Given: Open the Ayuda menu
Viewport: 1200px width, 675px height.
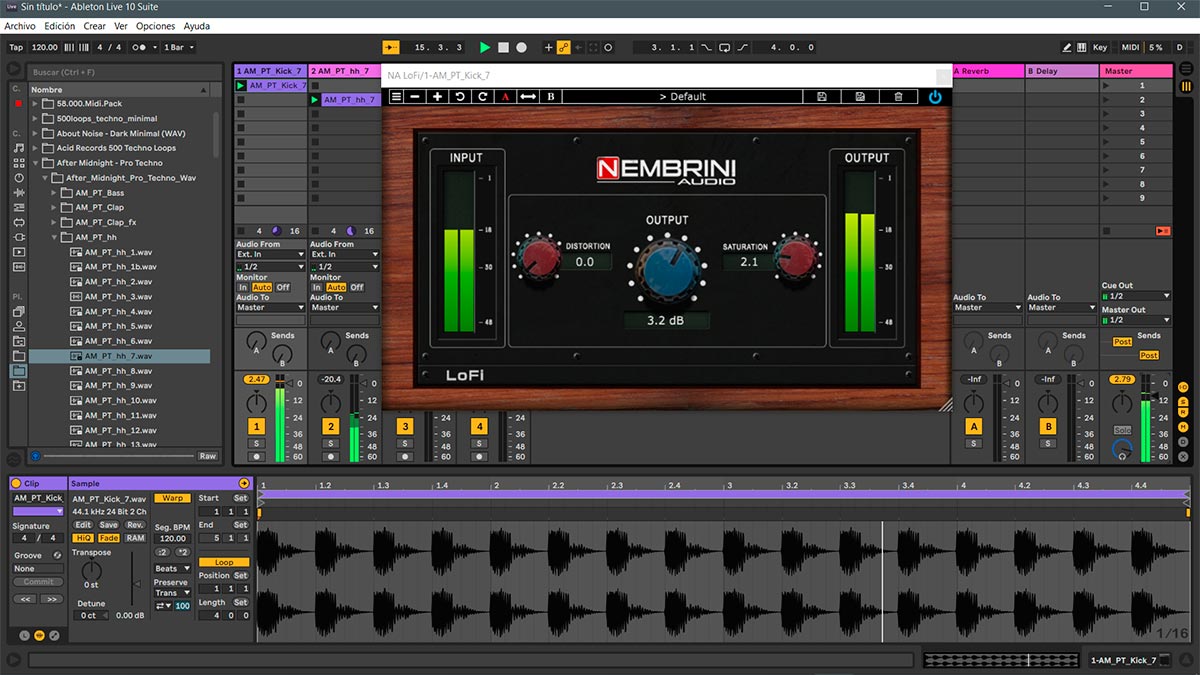Looking at the screenshot, I should (197, 26).
